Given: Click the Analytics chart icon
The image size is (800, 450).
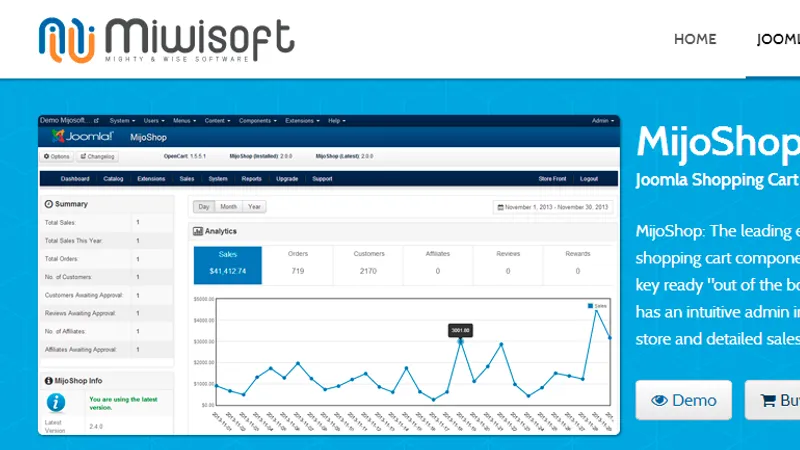Looking at the screenshot, I should pyautogui.click(x=197, y=231).
